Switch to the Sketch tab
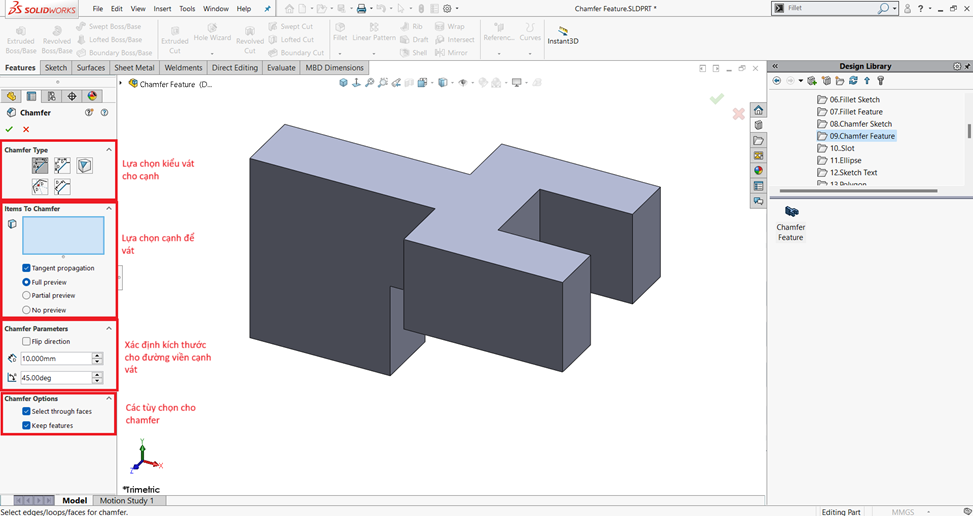 click(56, 68)
